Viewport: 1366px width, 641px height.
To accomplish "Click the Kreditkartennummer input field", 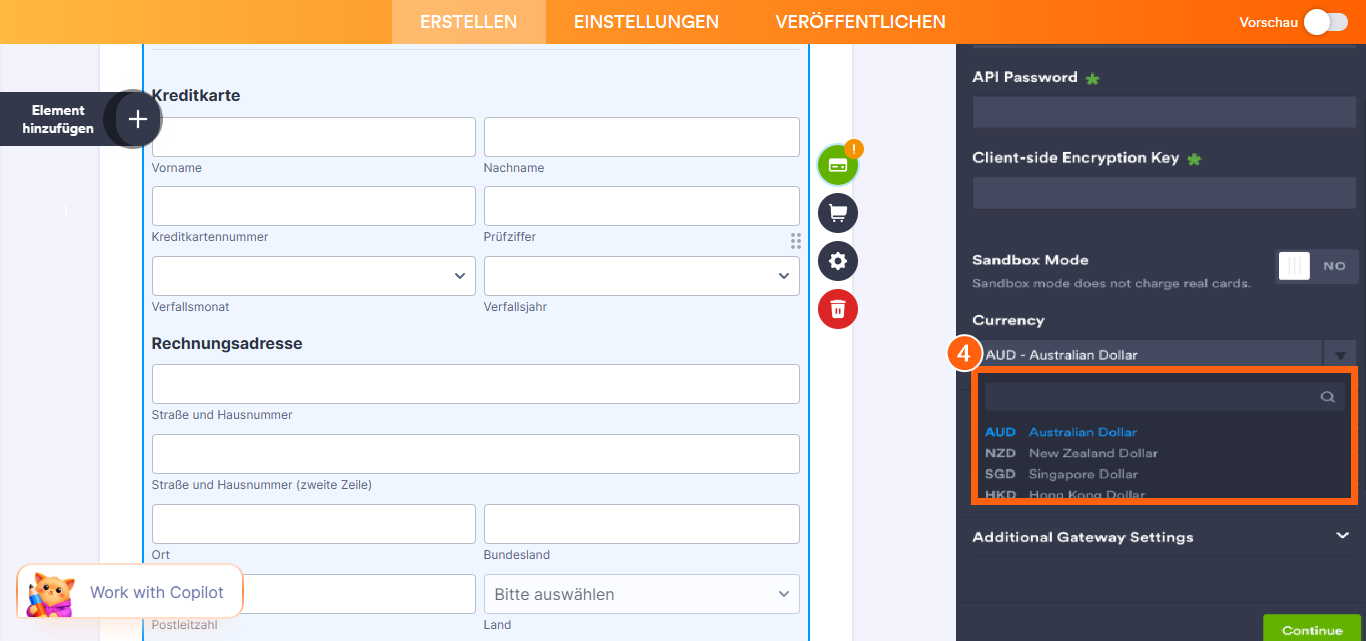I will (313, 206).
